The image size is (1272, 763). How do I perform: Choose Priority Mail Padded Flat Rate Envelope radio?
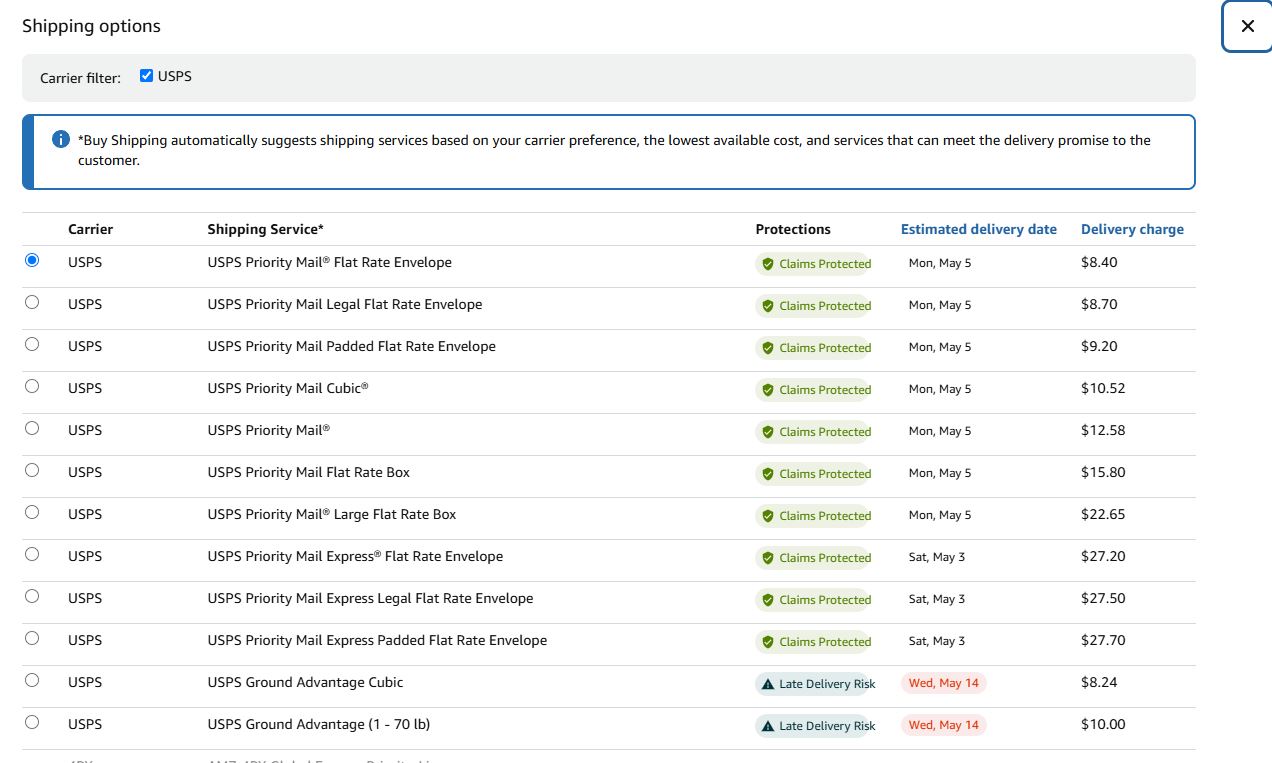[x=32, y=344]
